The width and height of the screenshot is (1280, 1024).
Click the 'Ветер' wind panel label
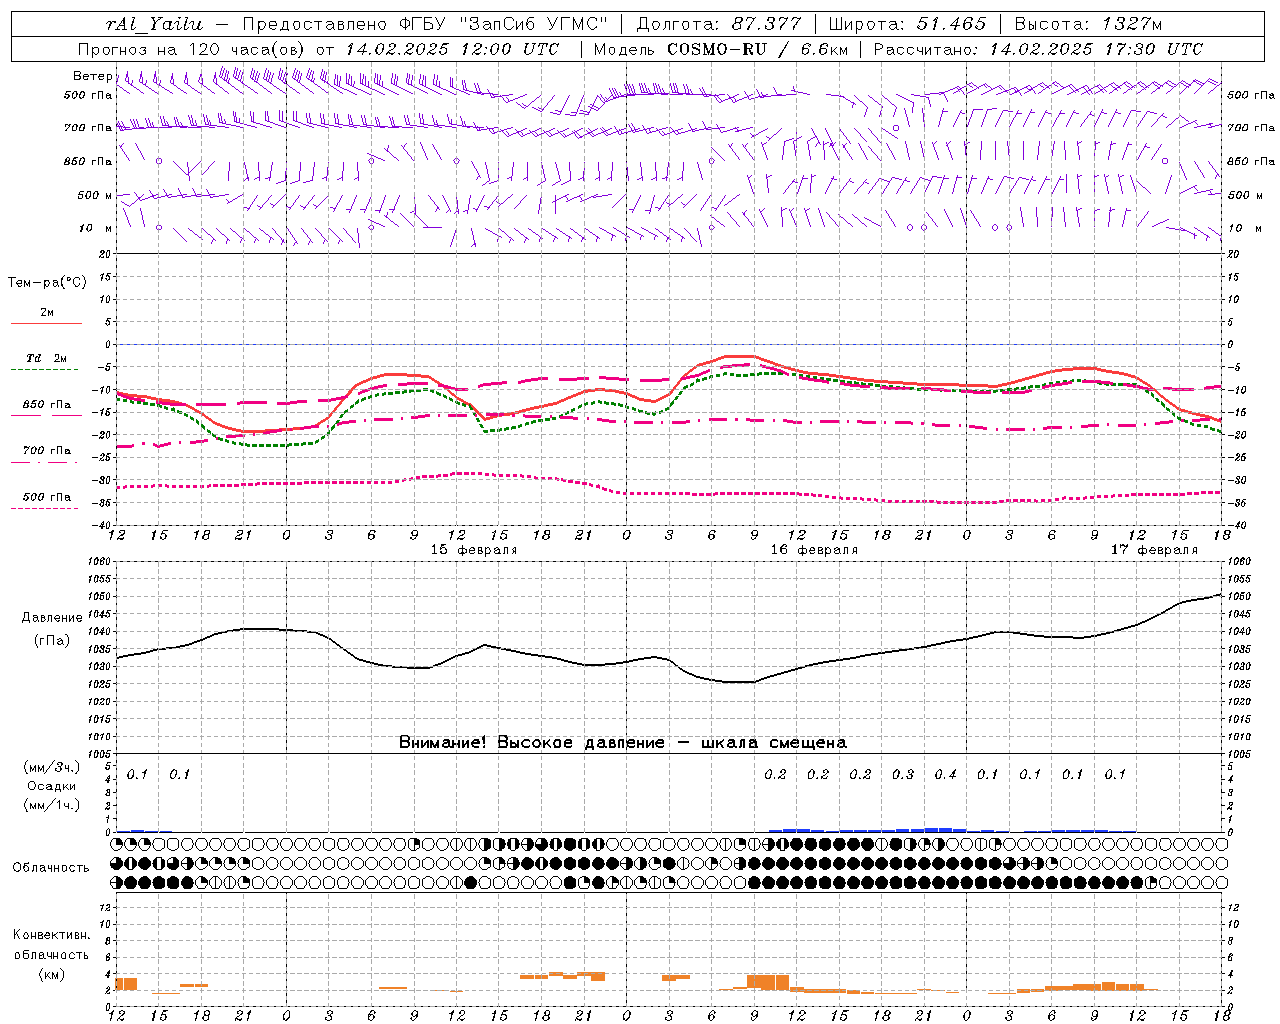pyautogui.click(x=93, y=76)
